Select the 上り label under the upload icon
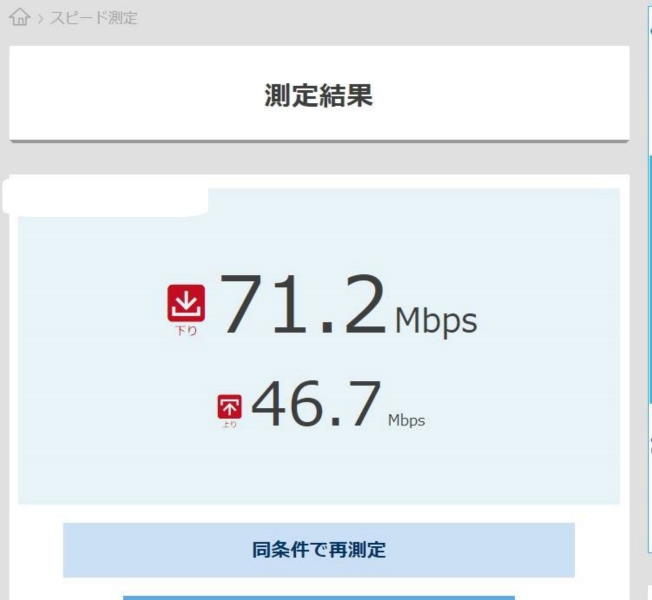 (230, 424)
